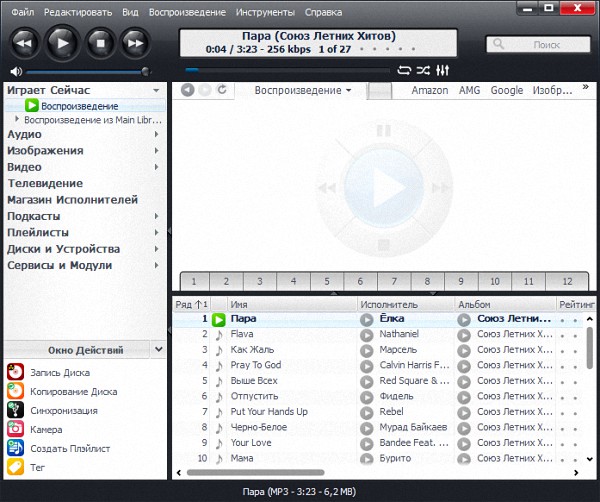Click the volume slider

click(86, 71)
